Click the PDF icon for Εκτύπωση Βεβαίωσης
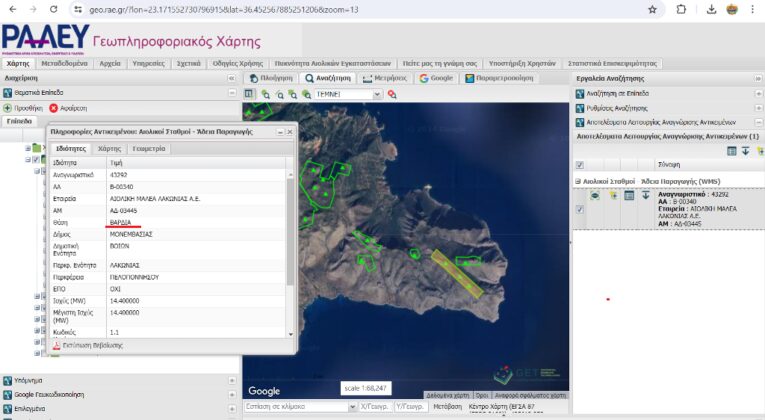The height and width of the screenshot is (420, 765). tap(57, 345)
